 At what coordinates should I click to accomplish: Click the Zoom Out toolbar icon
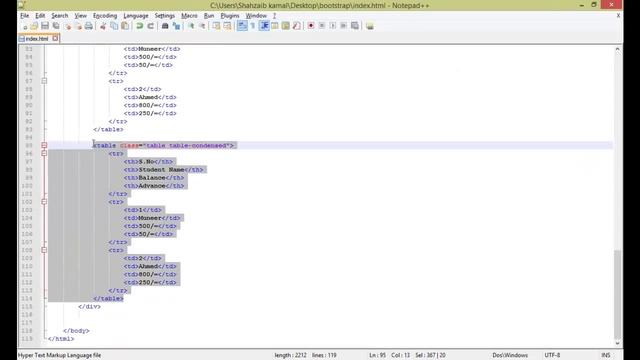(202, 26)
